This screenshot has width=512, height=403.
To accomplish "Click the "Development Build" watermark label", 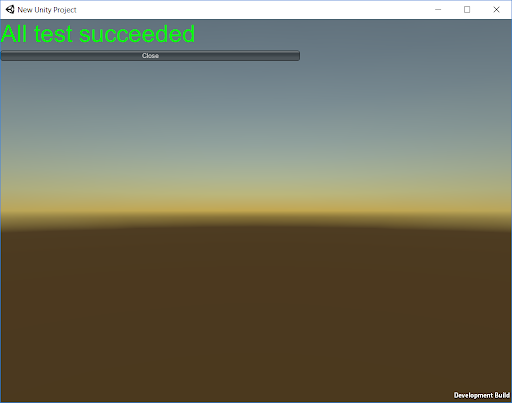I will (482, 395).
